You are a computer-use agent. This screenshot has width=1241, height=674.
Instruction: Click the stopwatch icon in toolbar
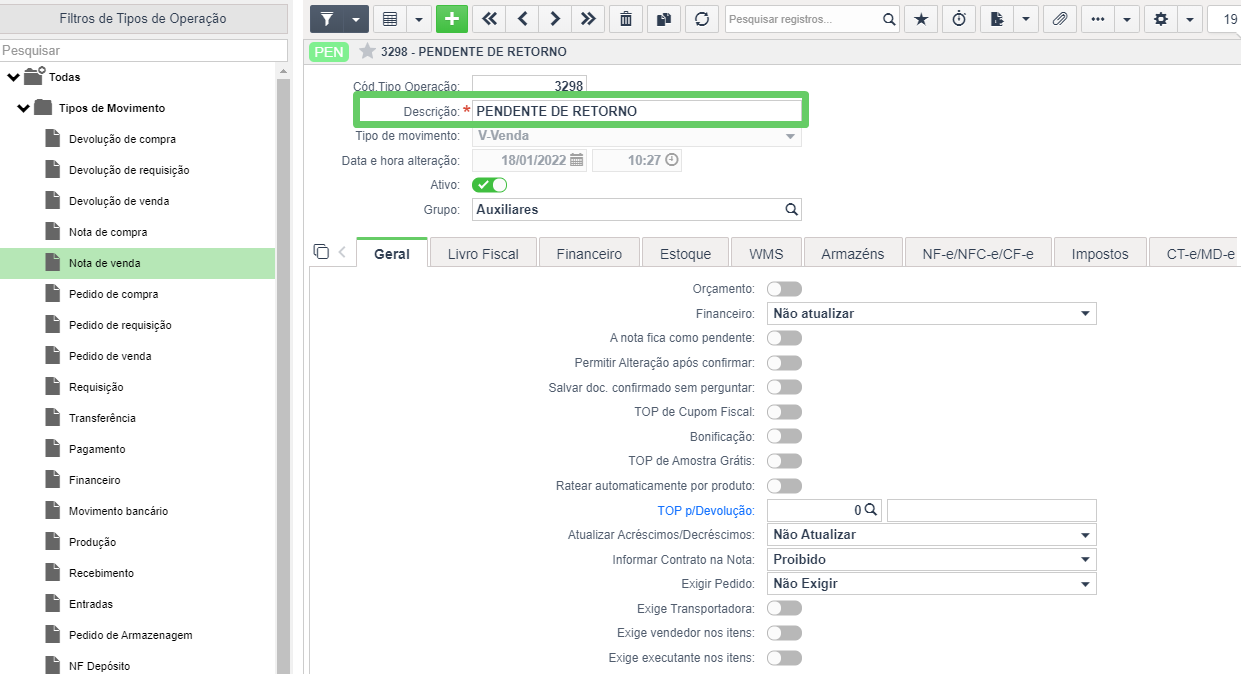959,19
